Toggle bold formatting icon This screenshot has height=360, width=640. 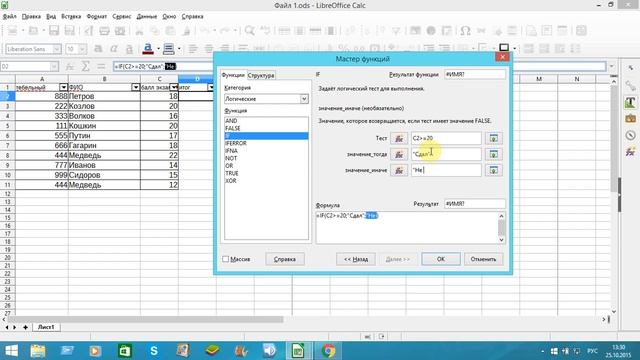98,49
